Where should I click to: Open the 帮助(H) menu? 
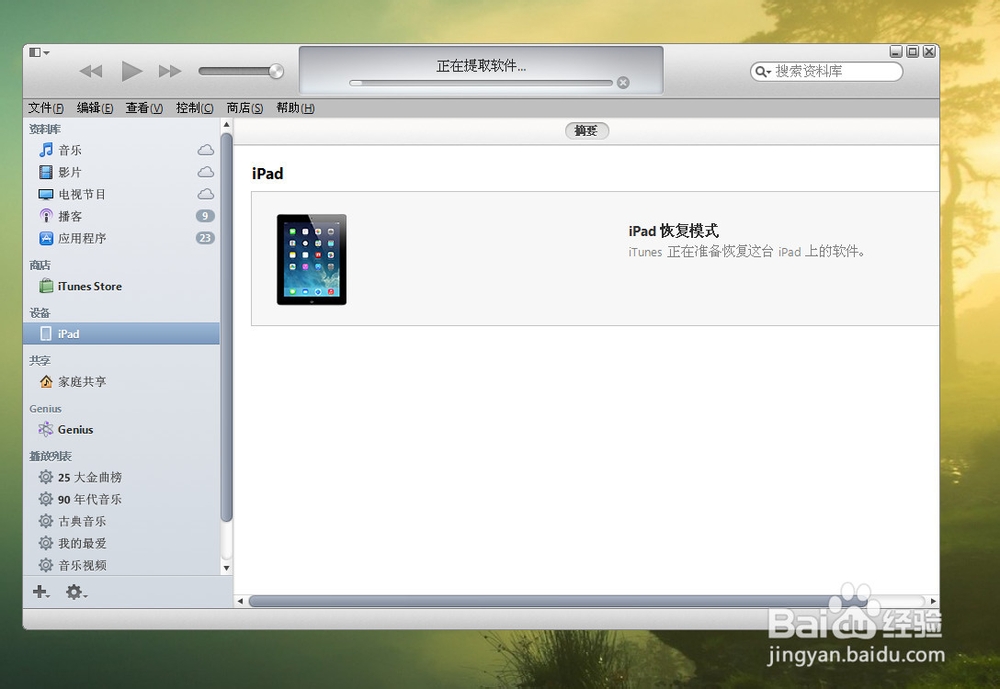pyautogui.click(x=295, y=108)
